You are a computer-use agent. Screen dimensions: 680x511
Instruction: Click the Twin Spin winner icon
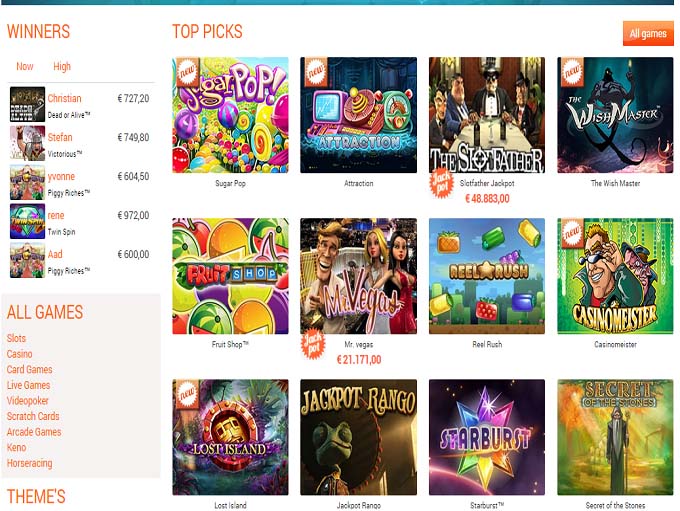click(x=27, y=221)
